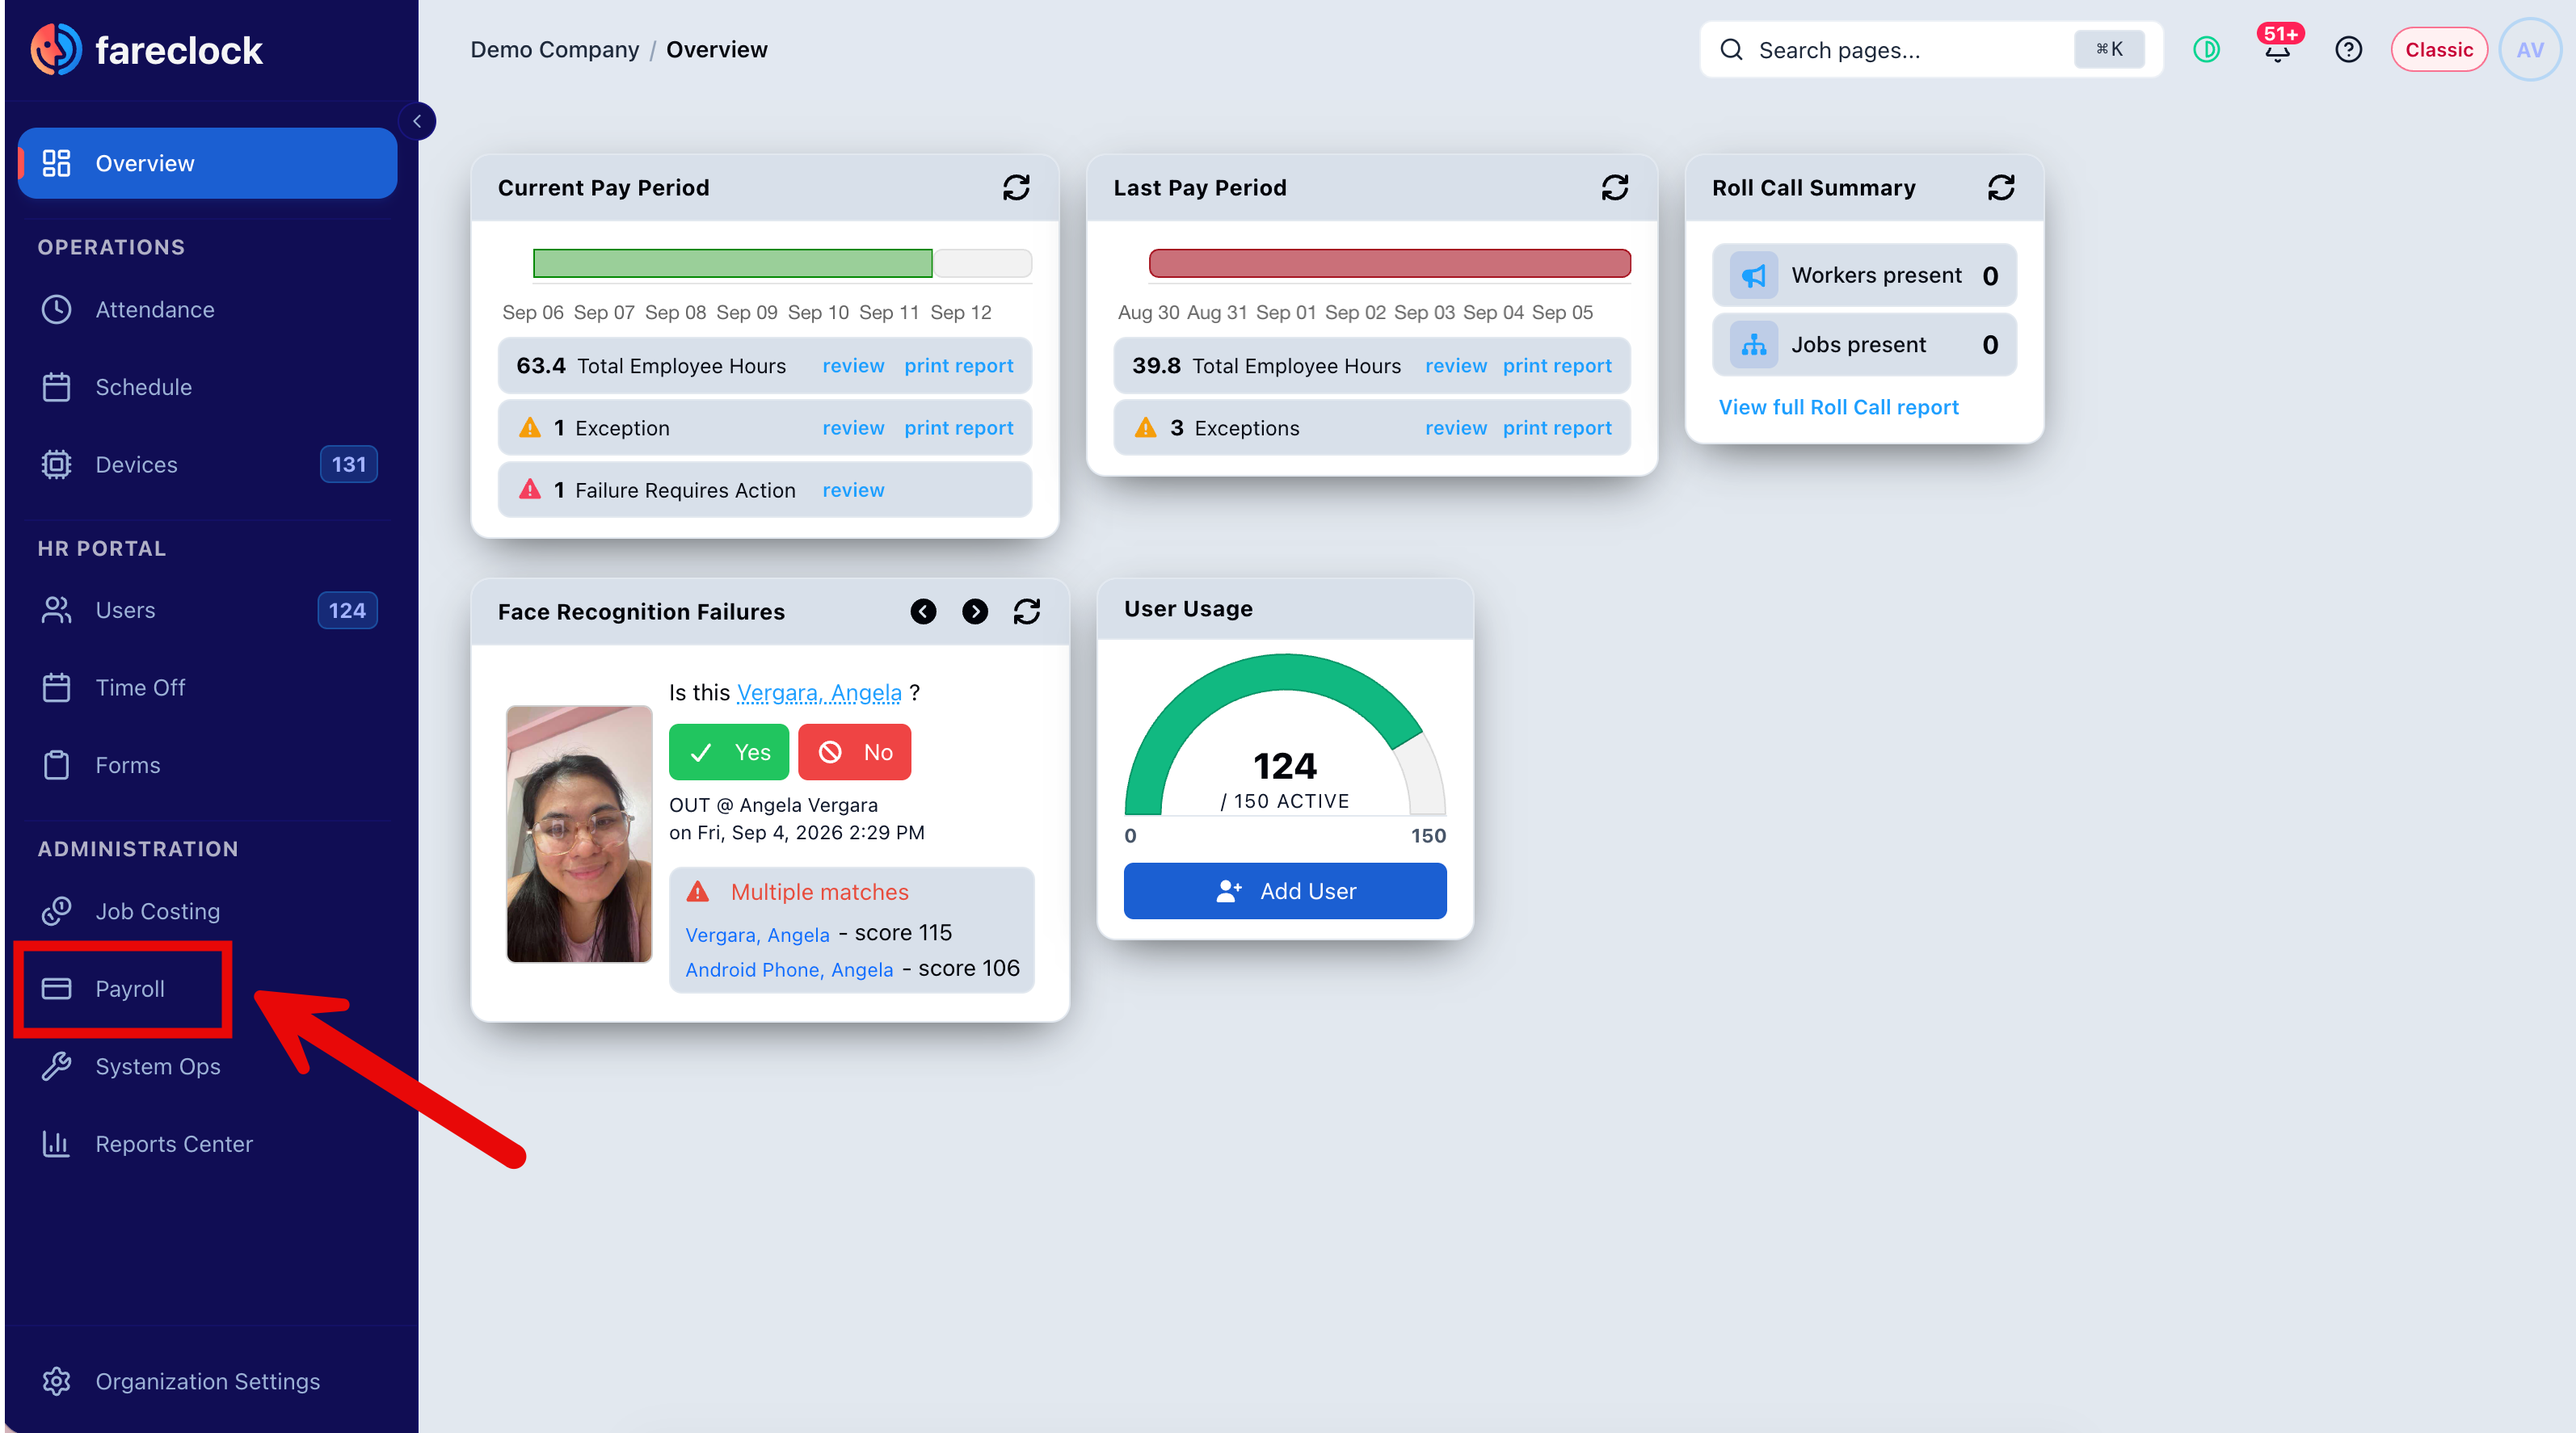Open the AV user avatar menu
Screen dimensions: 2576x1433
[2529, 50]
